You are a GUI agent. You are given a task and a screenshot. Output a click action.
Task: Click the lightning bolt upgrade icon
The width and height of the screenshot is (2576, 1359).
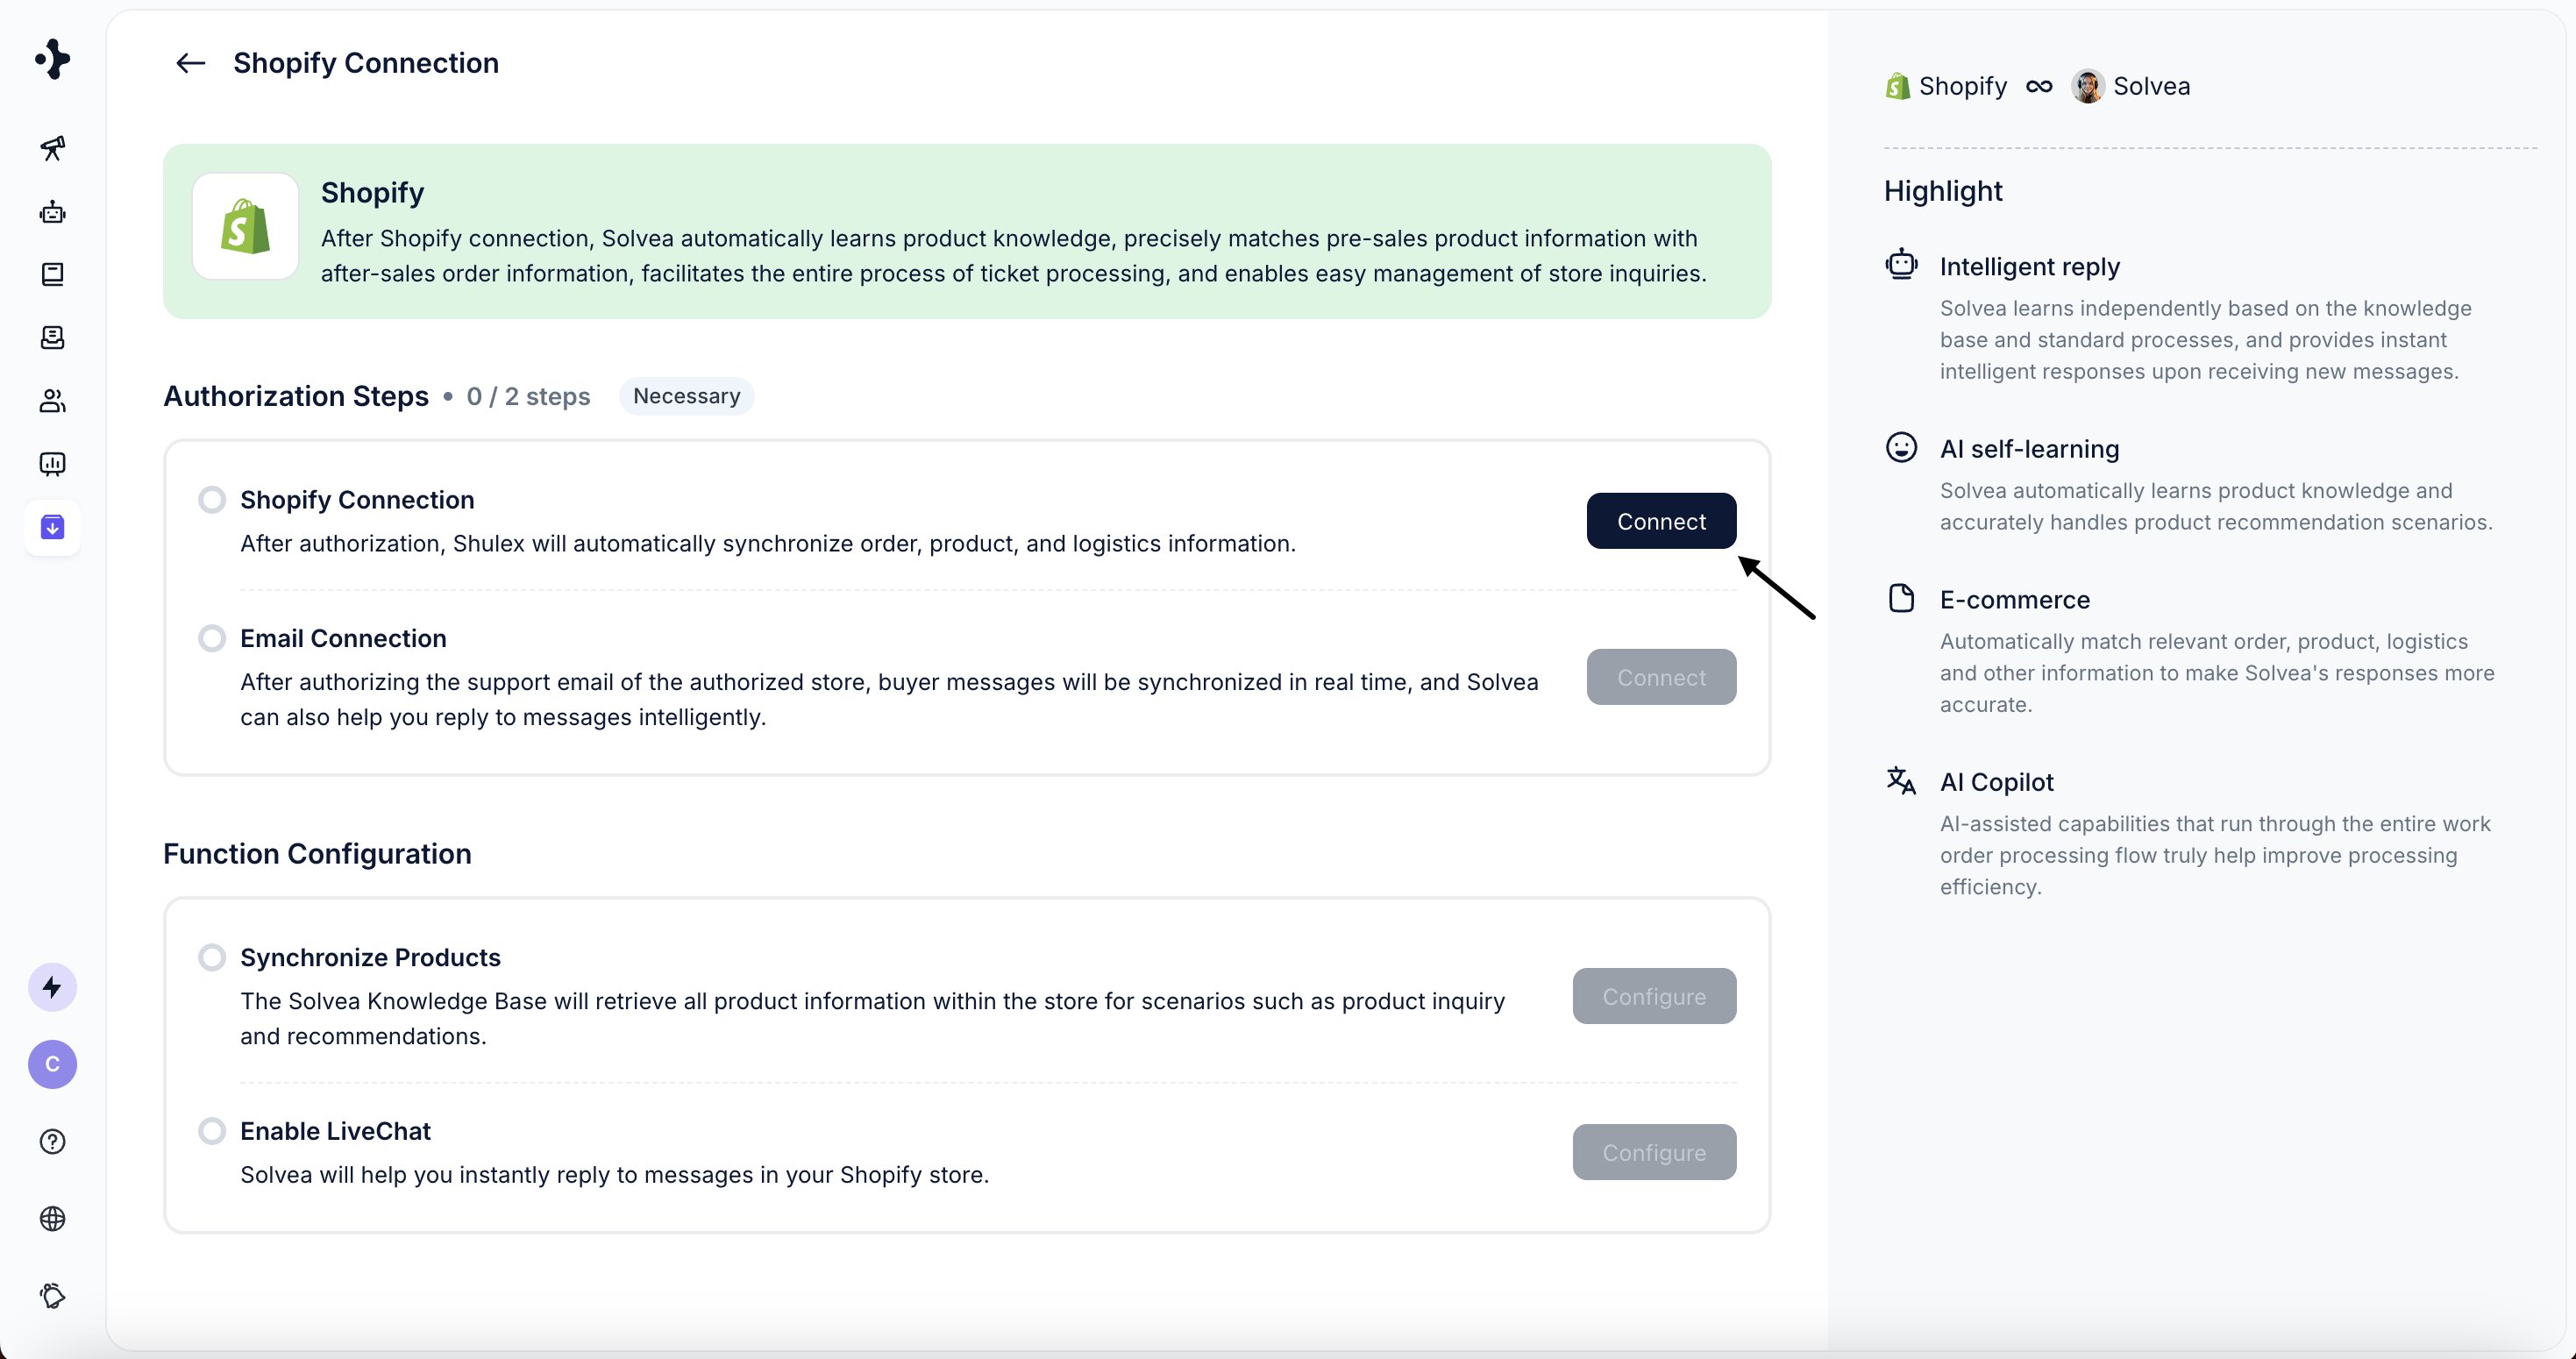point(52,987)
